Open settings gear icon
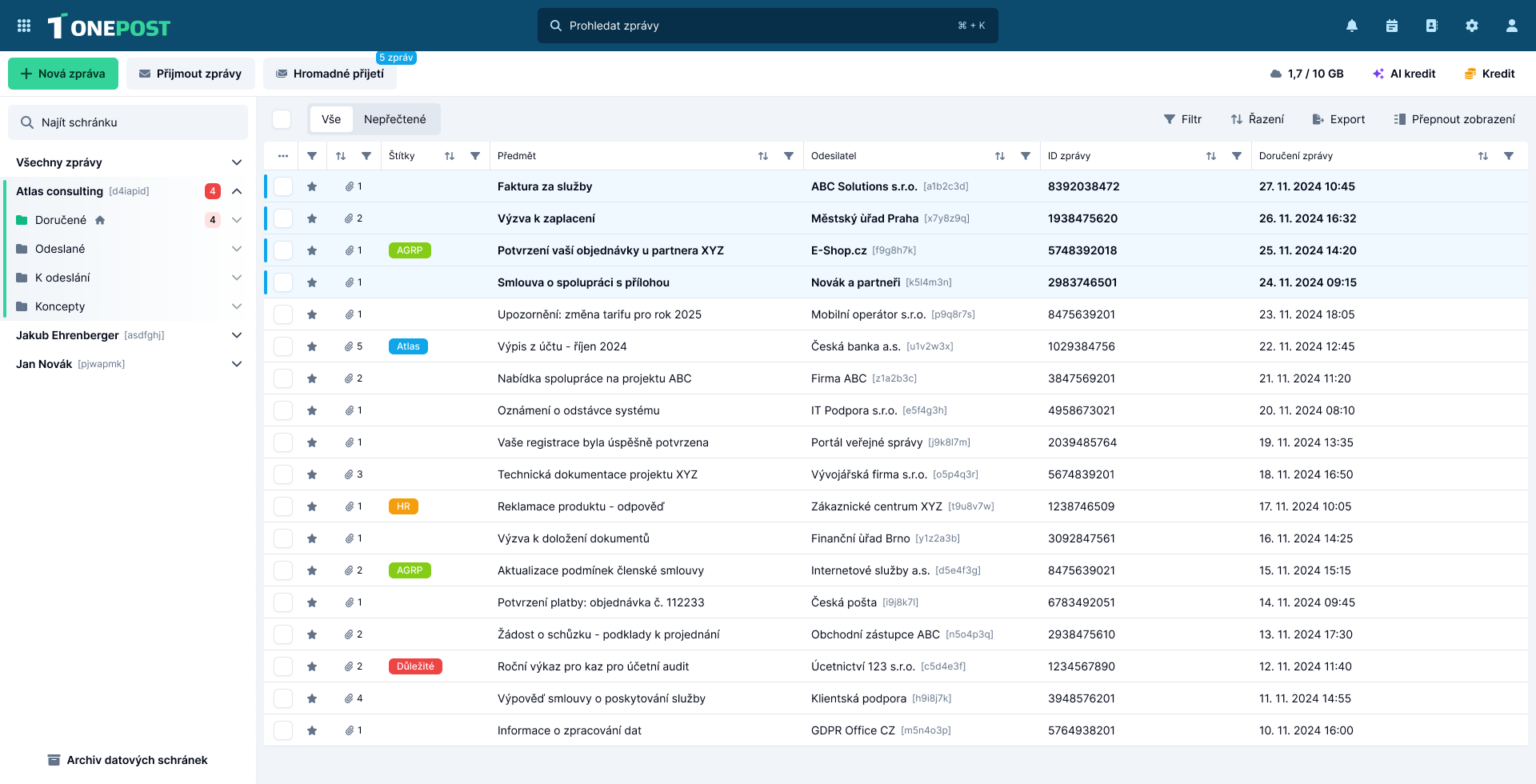Image resolution: width=1536 pixels, height=784 pixels. click(1472, 26)
